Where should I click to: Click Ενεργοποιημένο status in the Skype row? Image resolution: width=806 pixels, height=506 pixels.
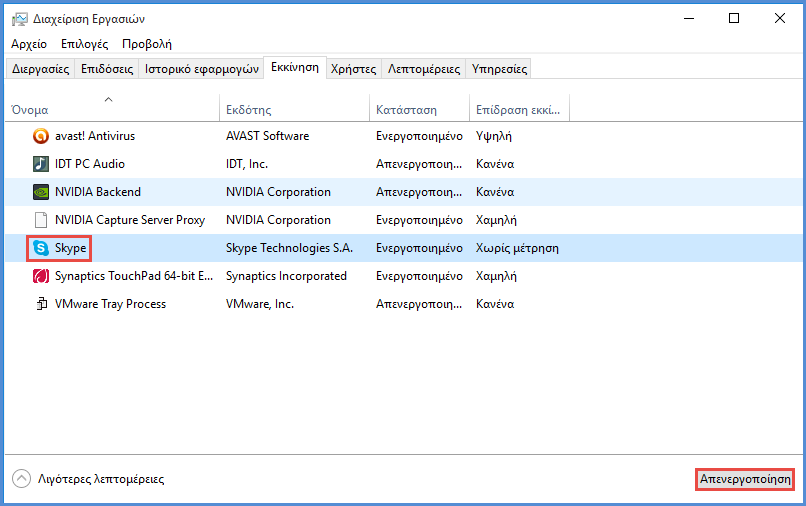[x=419, y=248]
